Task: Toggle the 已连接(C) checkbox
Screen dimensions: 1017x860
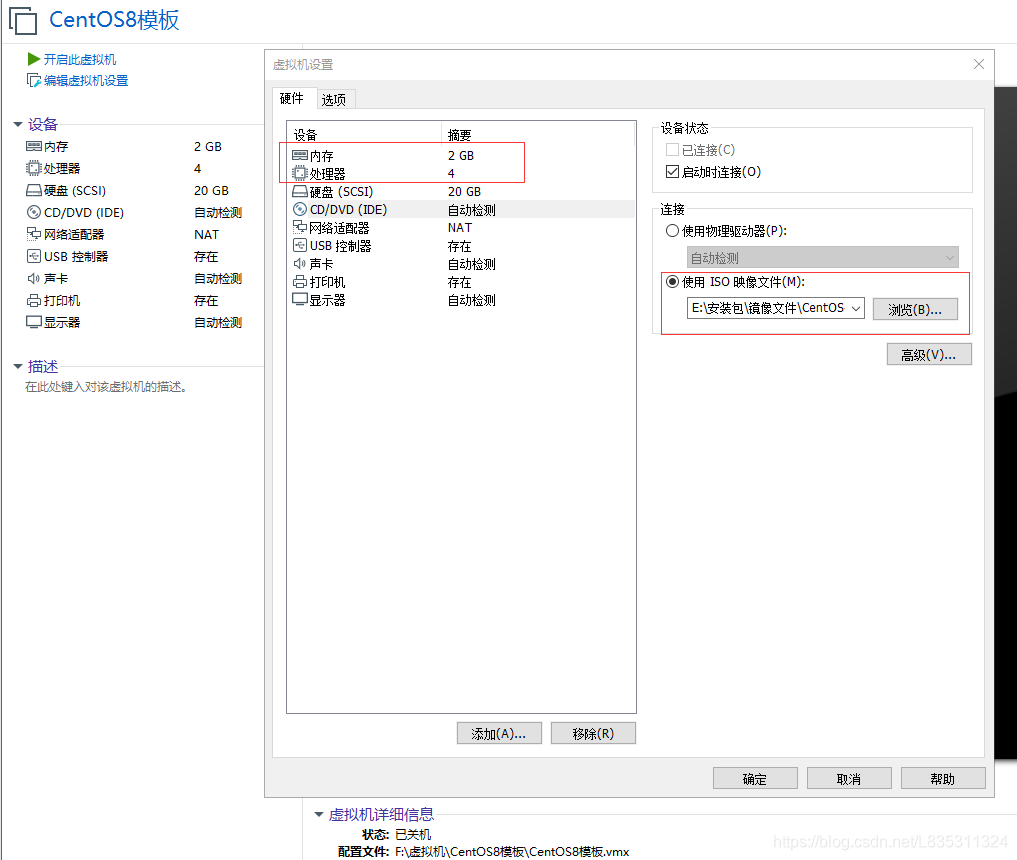Action: tap(672, 150)
